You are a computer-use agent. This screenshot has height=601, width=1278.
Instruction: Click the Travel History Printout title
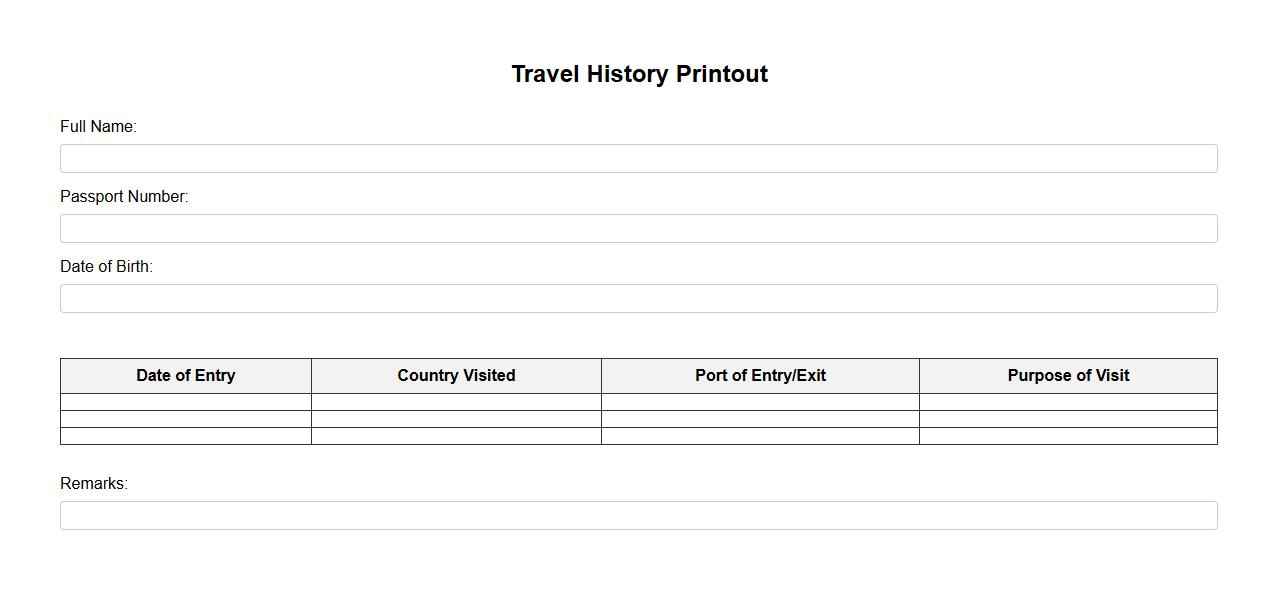coord(639,74)
